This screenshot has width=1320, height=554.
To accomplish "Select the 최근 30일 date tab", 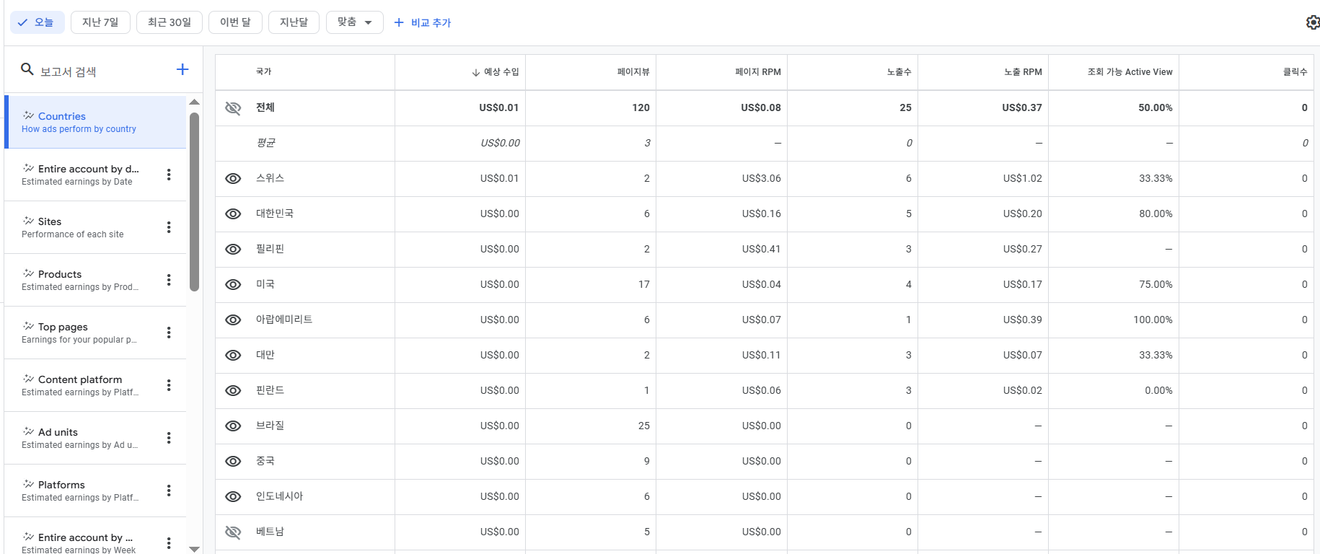I will tap(169, 22).
